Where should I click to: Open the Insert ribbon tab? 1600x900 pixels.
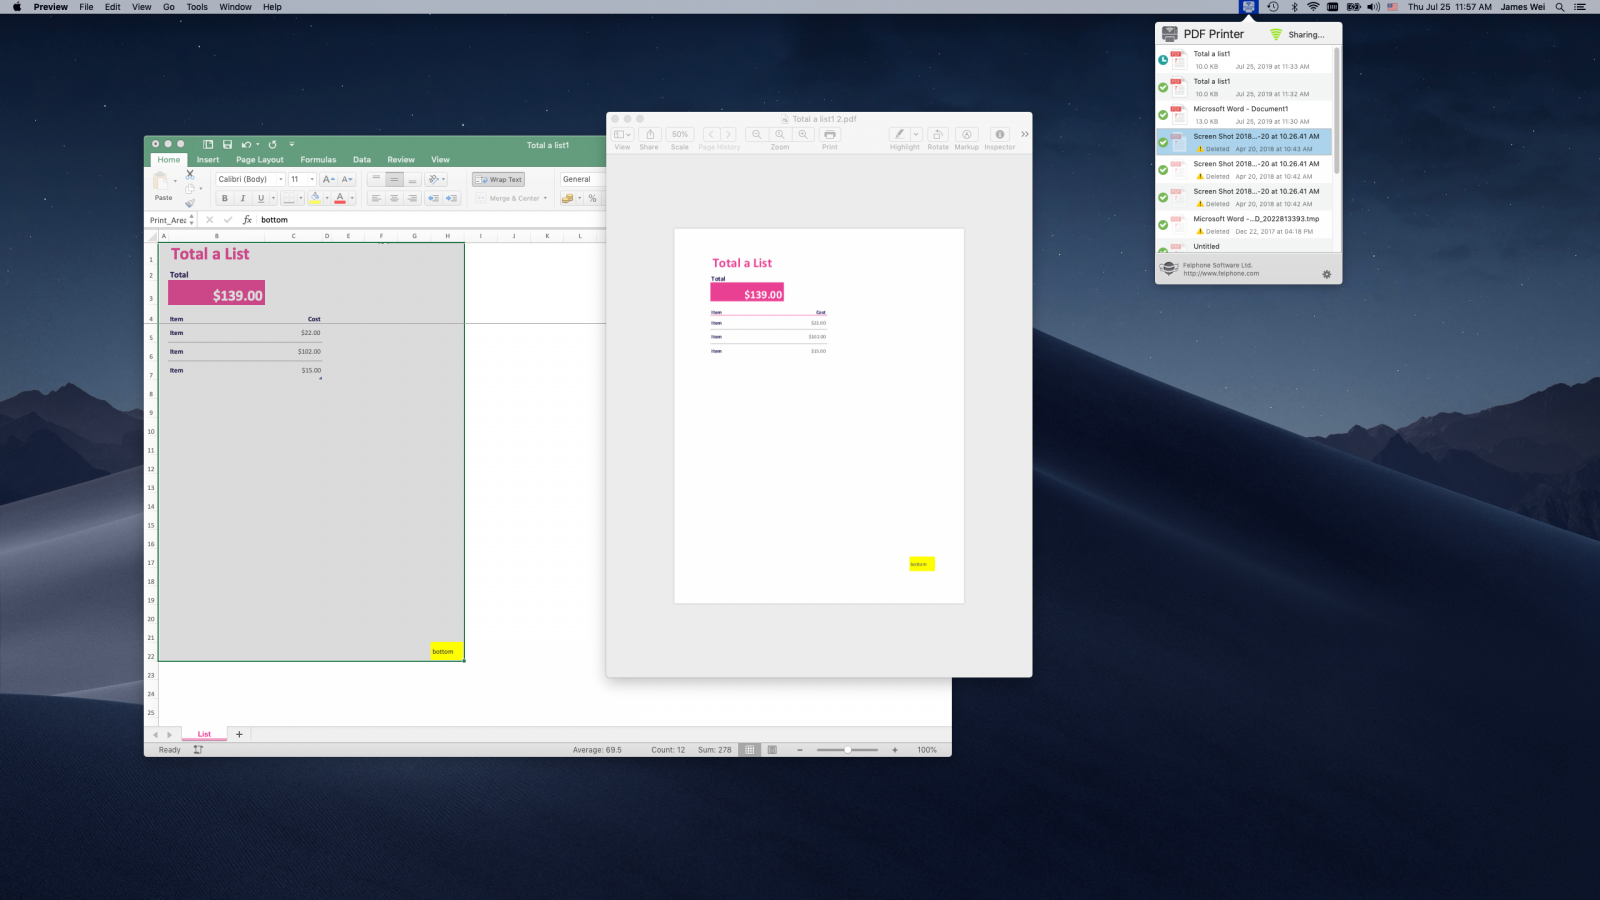point(208,160)
